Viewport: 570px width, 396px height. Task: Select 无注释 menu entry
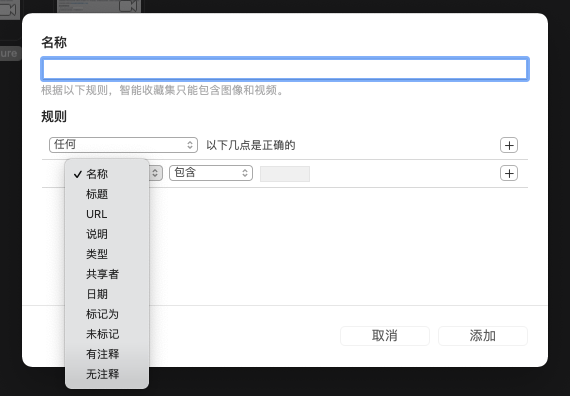click(x=107, y=374)
